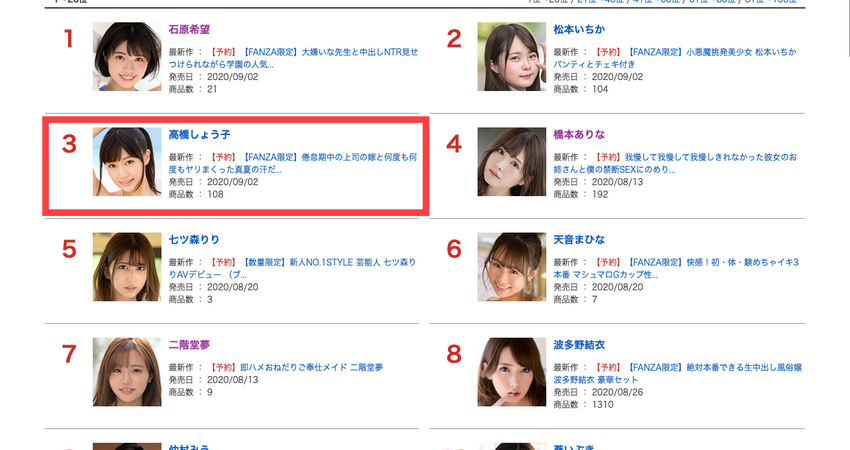This screenshot has width=850, height=450.
Task: Open the 七ツ森りり name link
Action: pos(194,240)
